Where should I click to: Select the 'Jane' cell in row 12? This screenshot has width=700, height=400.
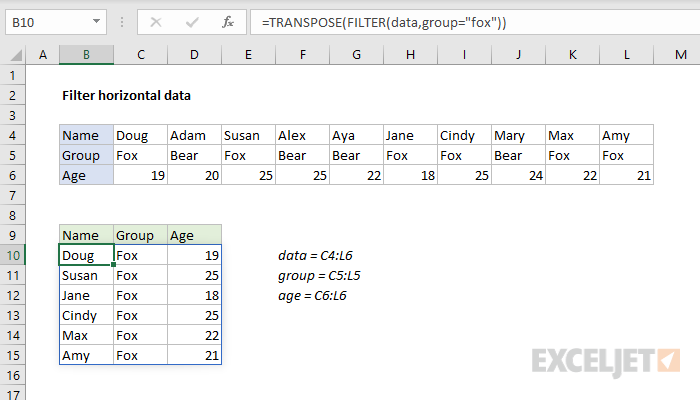pyautogui.click(x=87, y=296)
